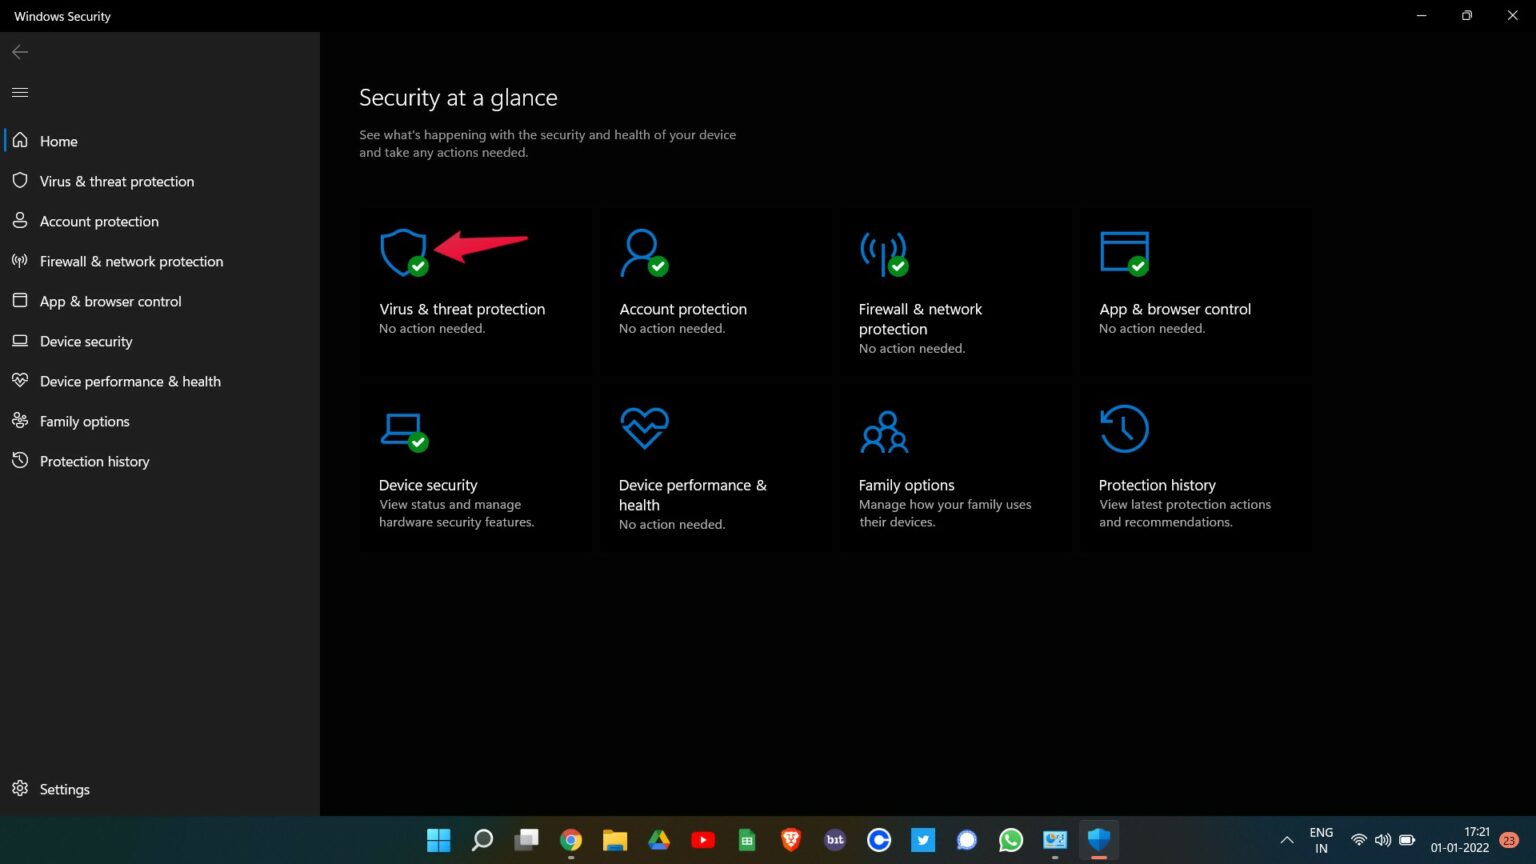Open Family options using the people icon

883,430
